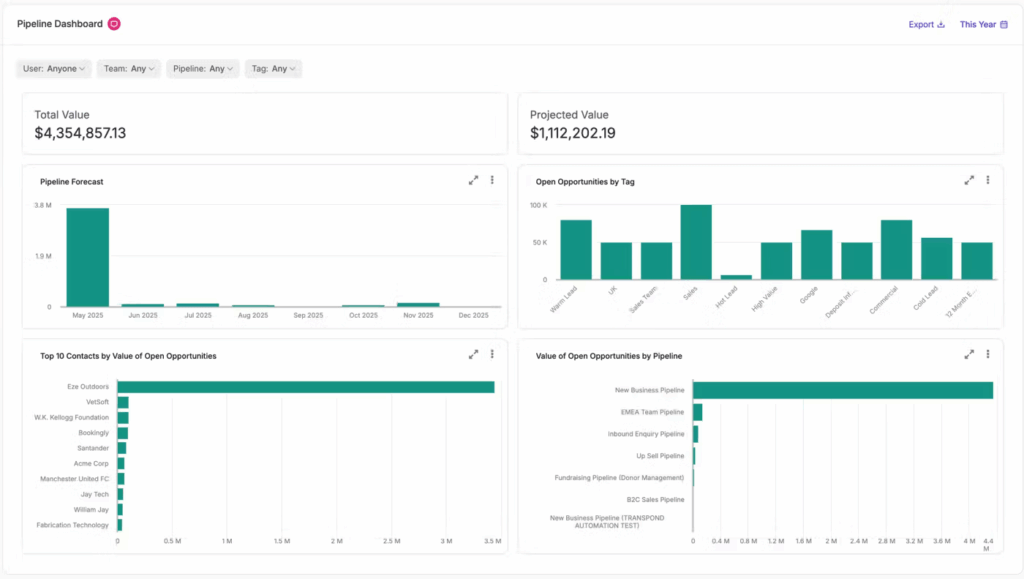Open Value by Pipeline three-dot menu
Screen dimensions: 1024x579
tap(987, 354)
